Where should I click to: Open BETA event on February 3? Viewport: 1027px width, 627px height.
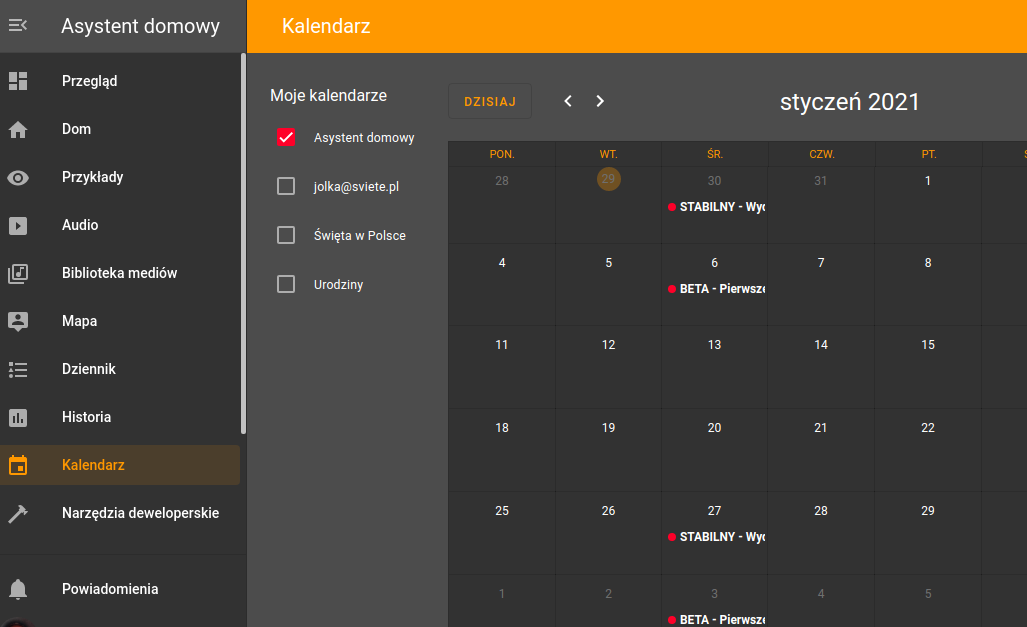(x=716, y=620)
